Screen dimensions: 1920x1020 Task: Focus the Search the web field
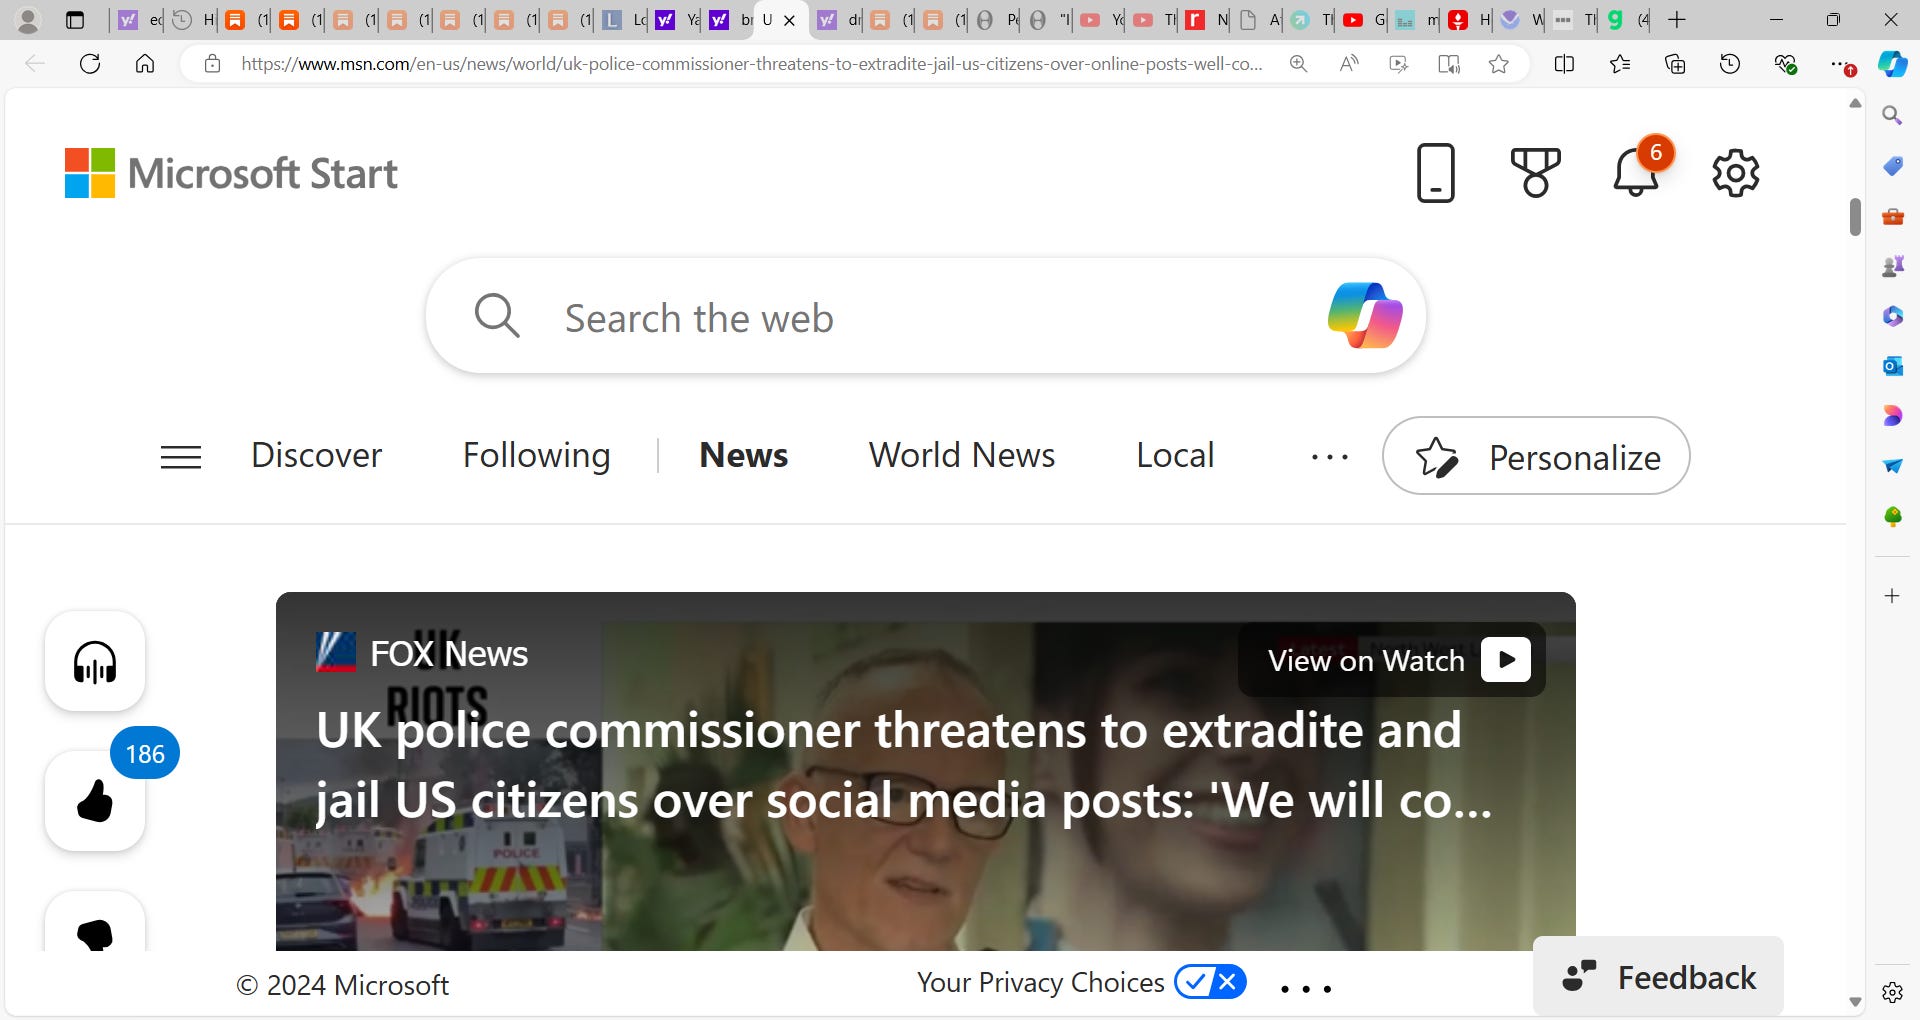(925, 316)
